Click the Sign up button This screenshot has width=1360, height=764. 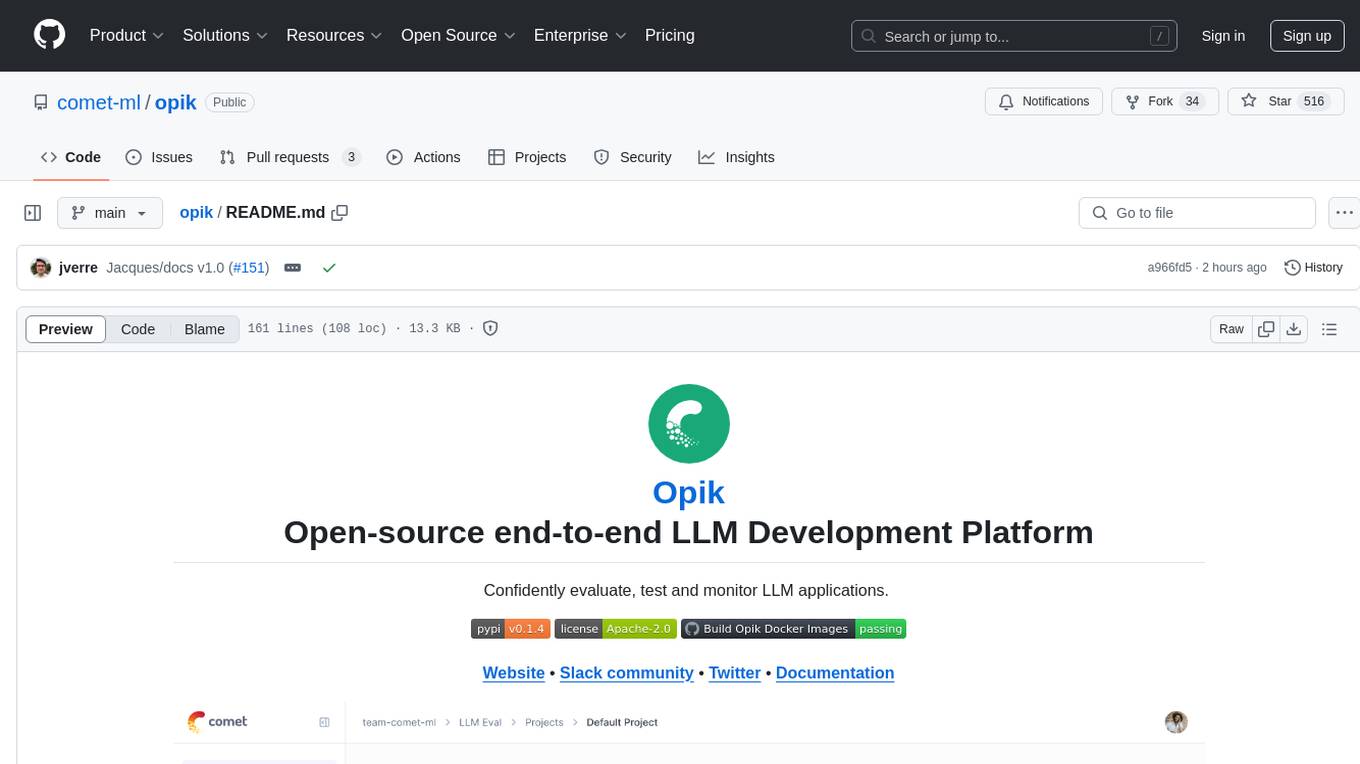pos(1307,36)
